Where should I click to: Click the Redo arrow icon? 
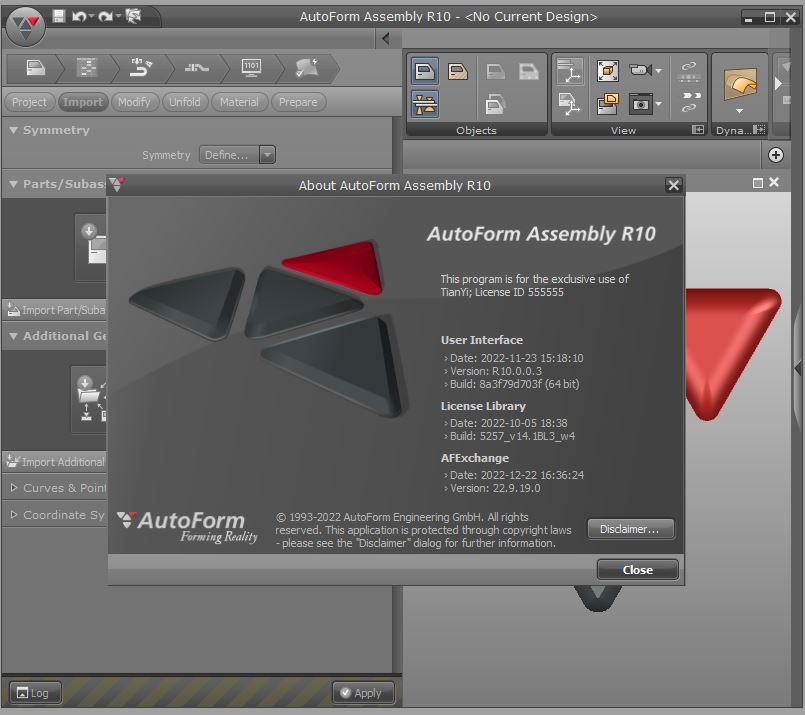click(105, 17)
